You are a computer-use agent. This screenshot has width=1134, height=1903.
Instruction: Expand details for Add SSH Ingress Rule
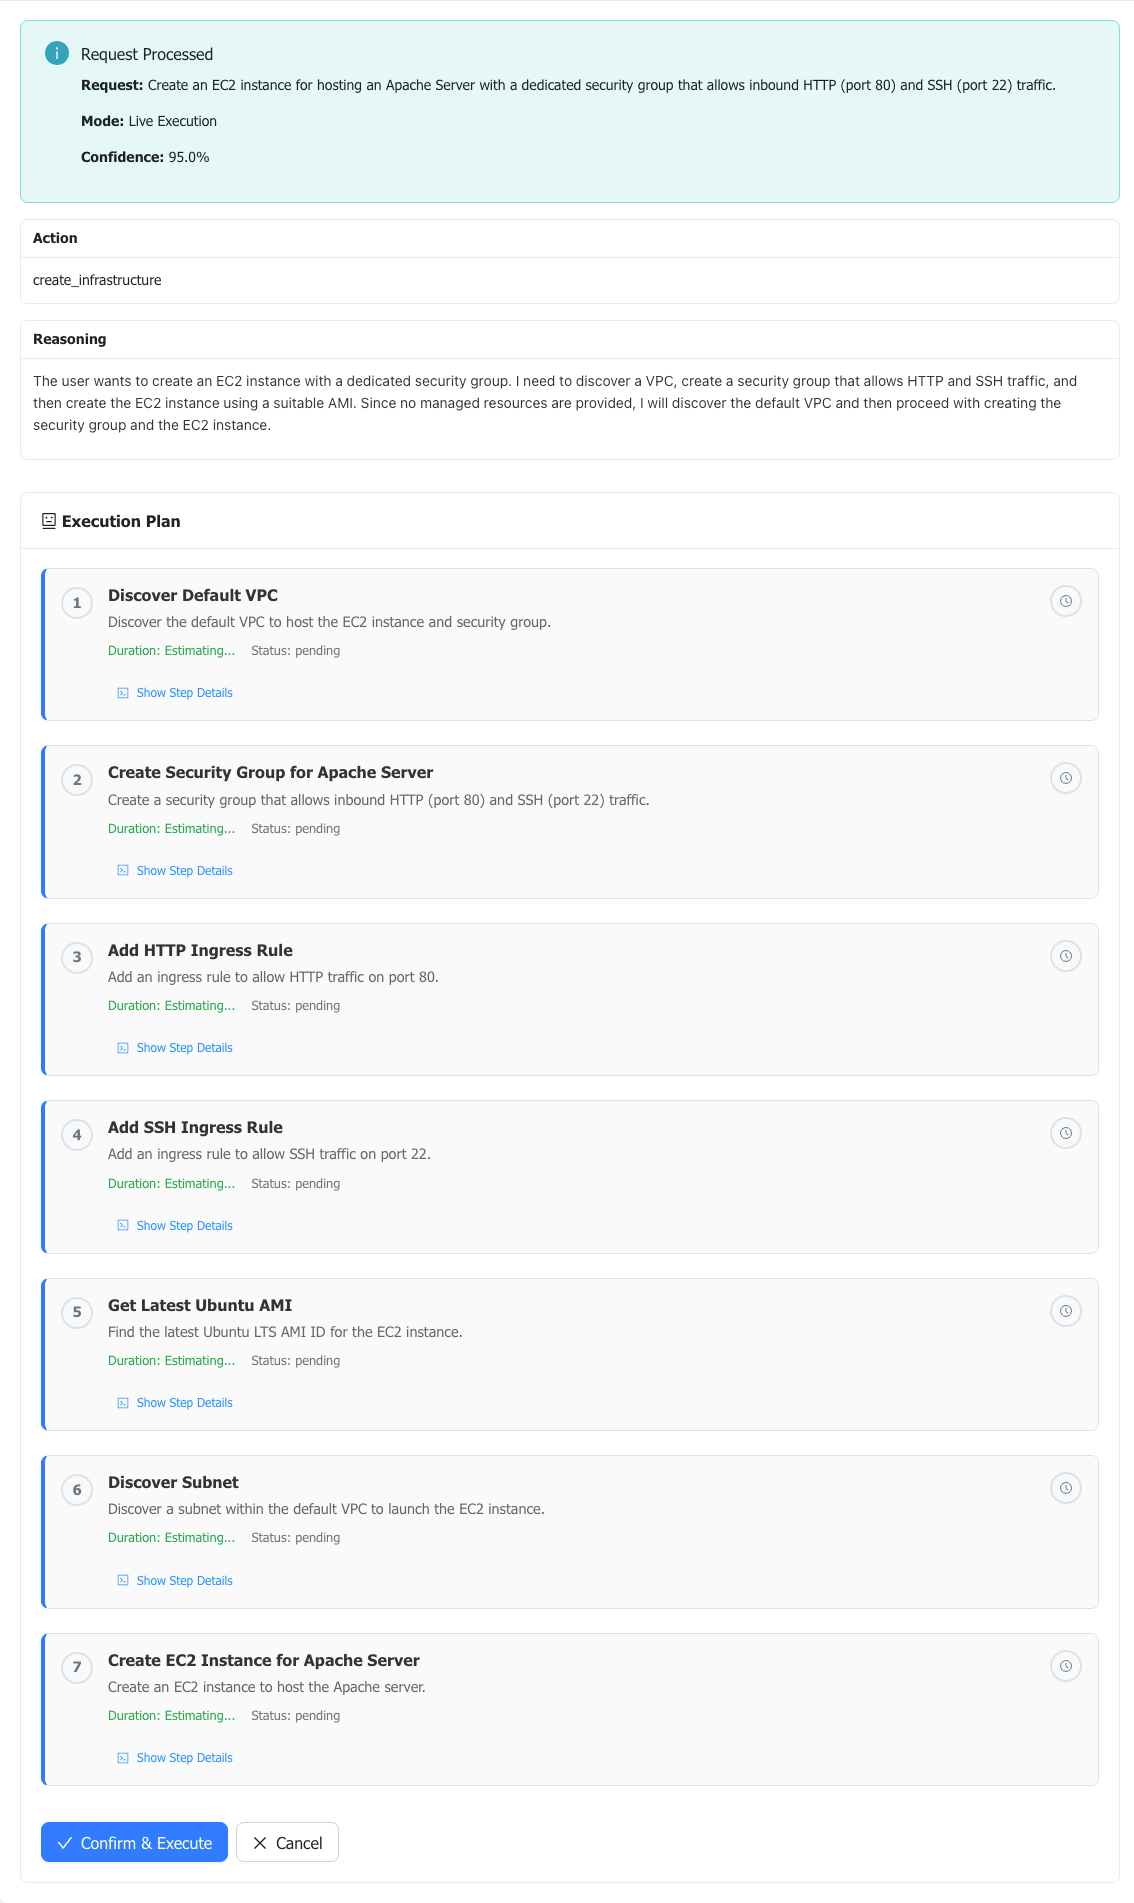tap(184, 1225)
